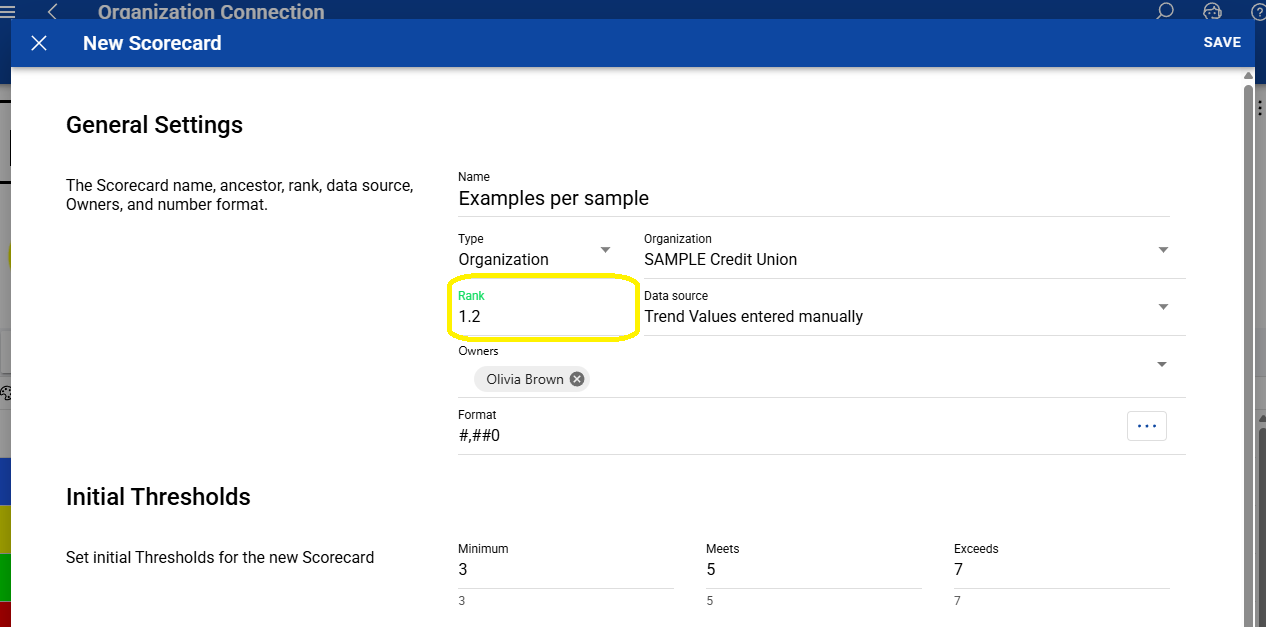Viewport: 1266px width, 627px height.
Task: Close the New Scorecard dialog
Action: tap(39, 43)
